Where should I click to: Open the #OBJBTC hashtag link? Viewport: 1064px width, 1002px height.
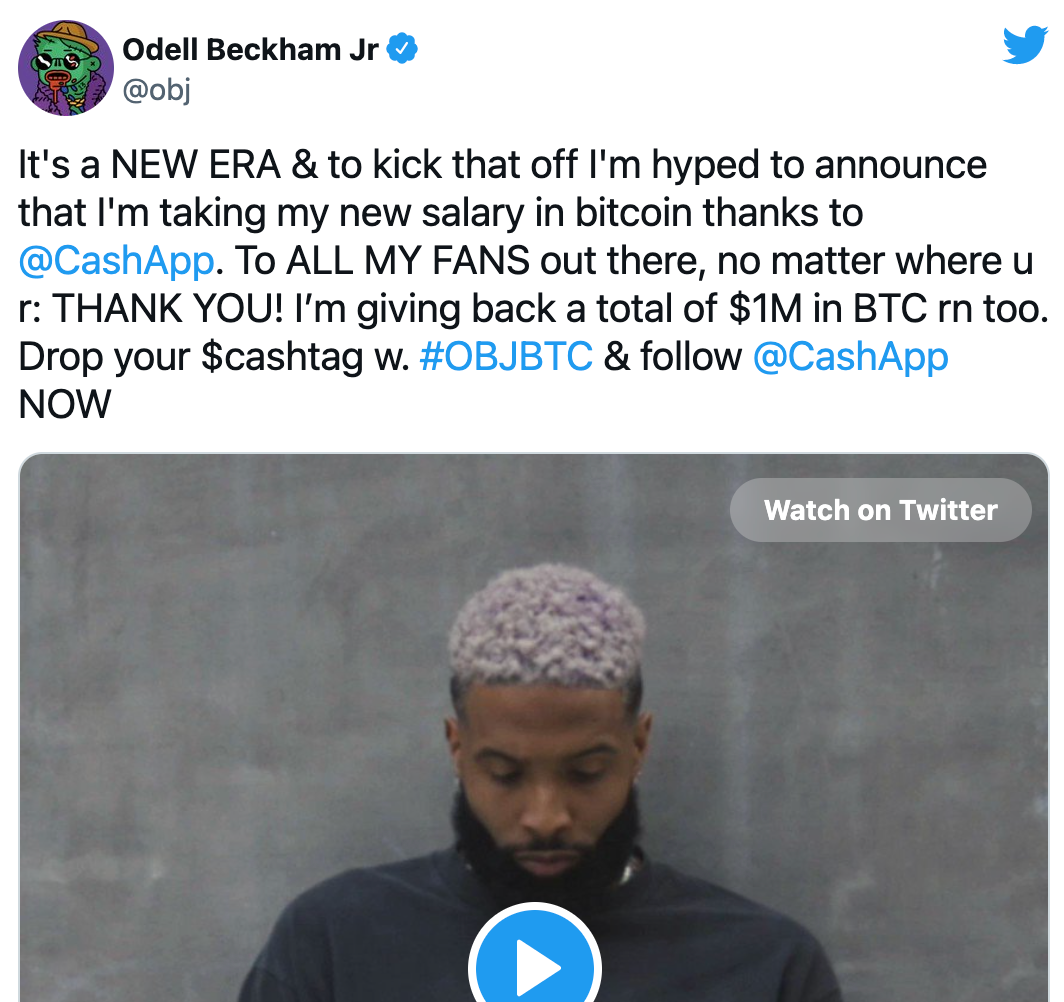coord(506,357)
